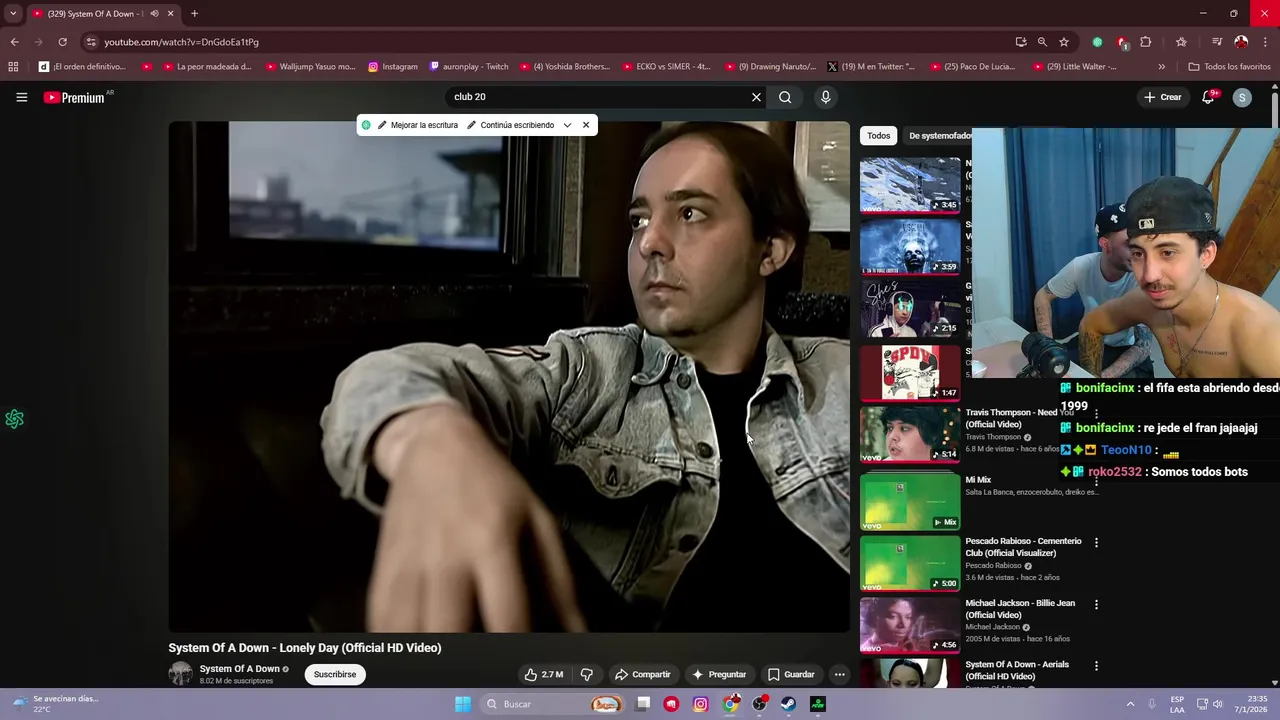
Task: Open Todos los favoritos folder
Action: point(1229,67)
